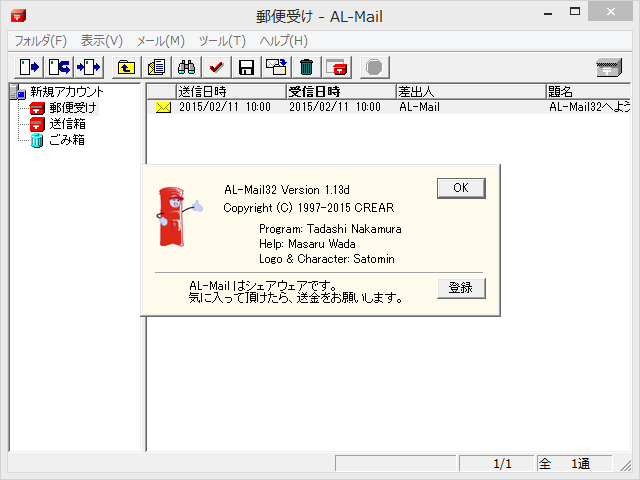Click the send mail toolbar icon
640x480 pixels.
pos(29,67)
